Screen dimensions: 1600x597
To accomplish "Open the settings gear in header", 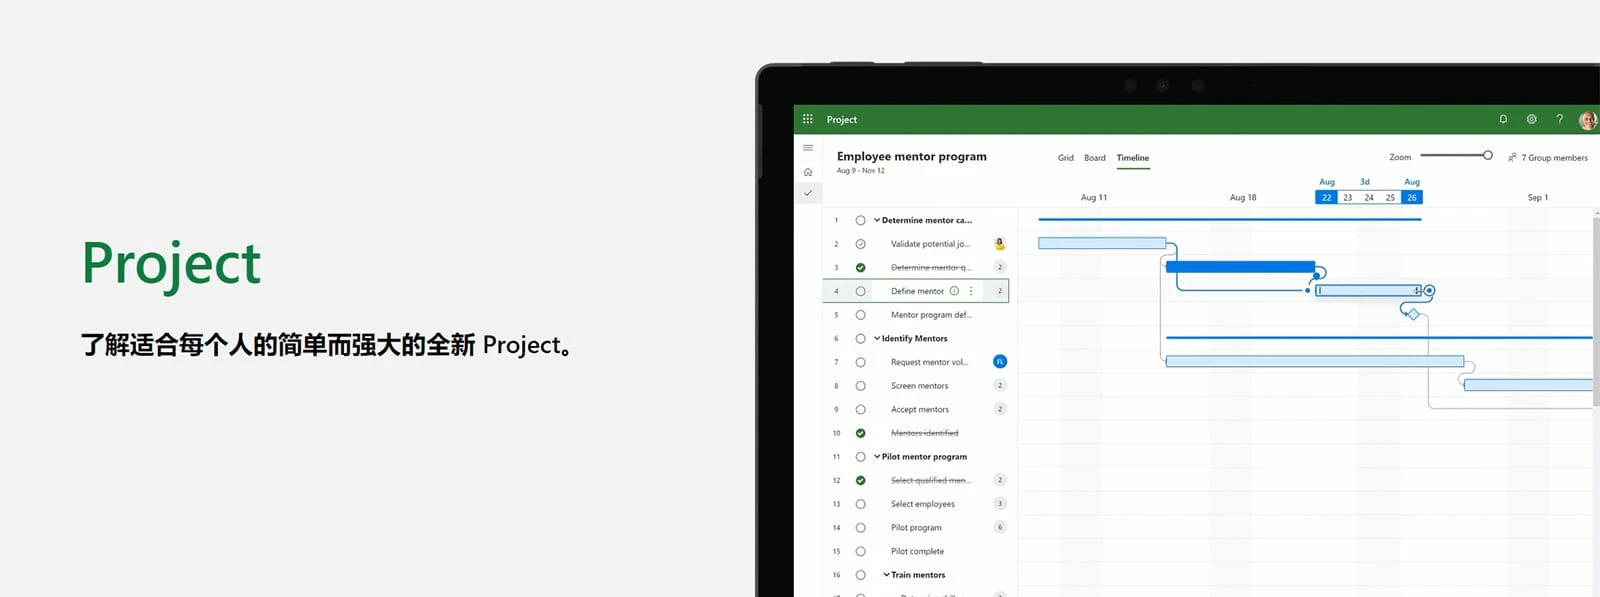I will click(1531, 119).
